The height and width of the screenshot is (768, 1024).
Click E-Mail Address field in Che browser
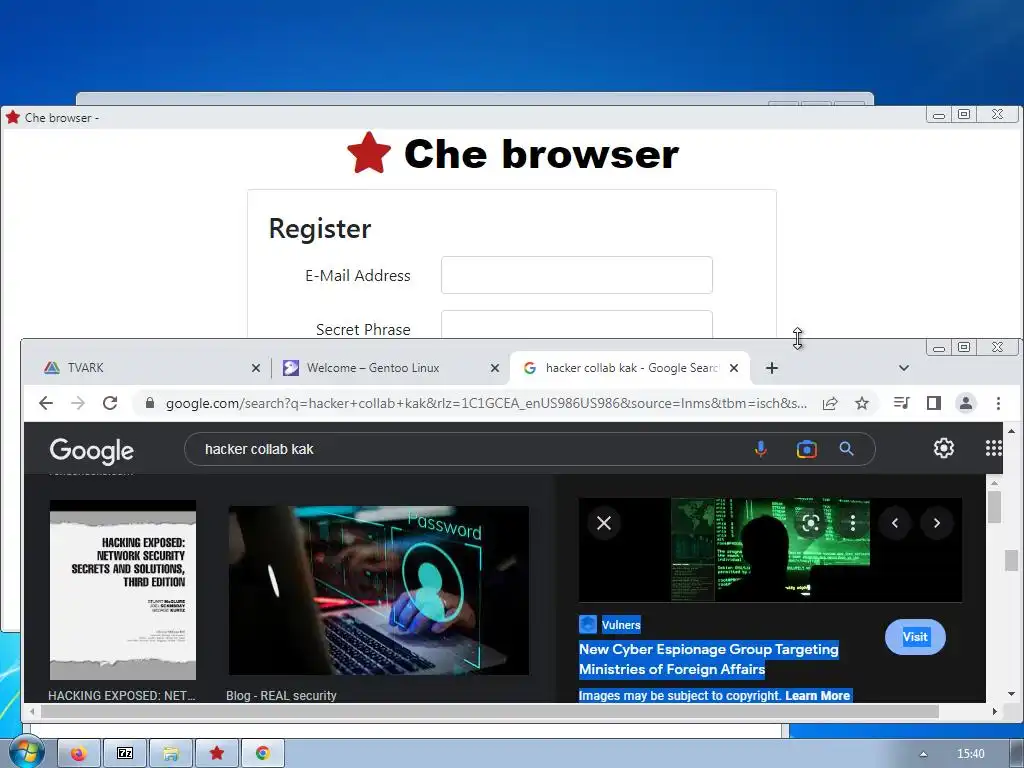(x=577, y=275)
